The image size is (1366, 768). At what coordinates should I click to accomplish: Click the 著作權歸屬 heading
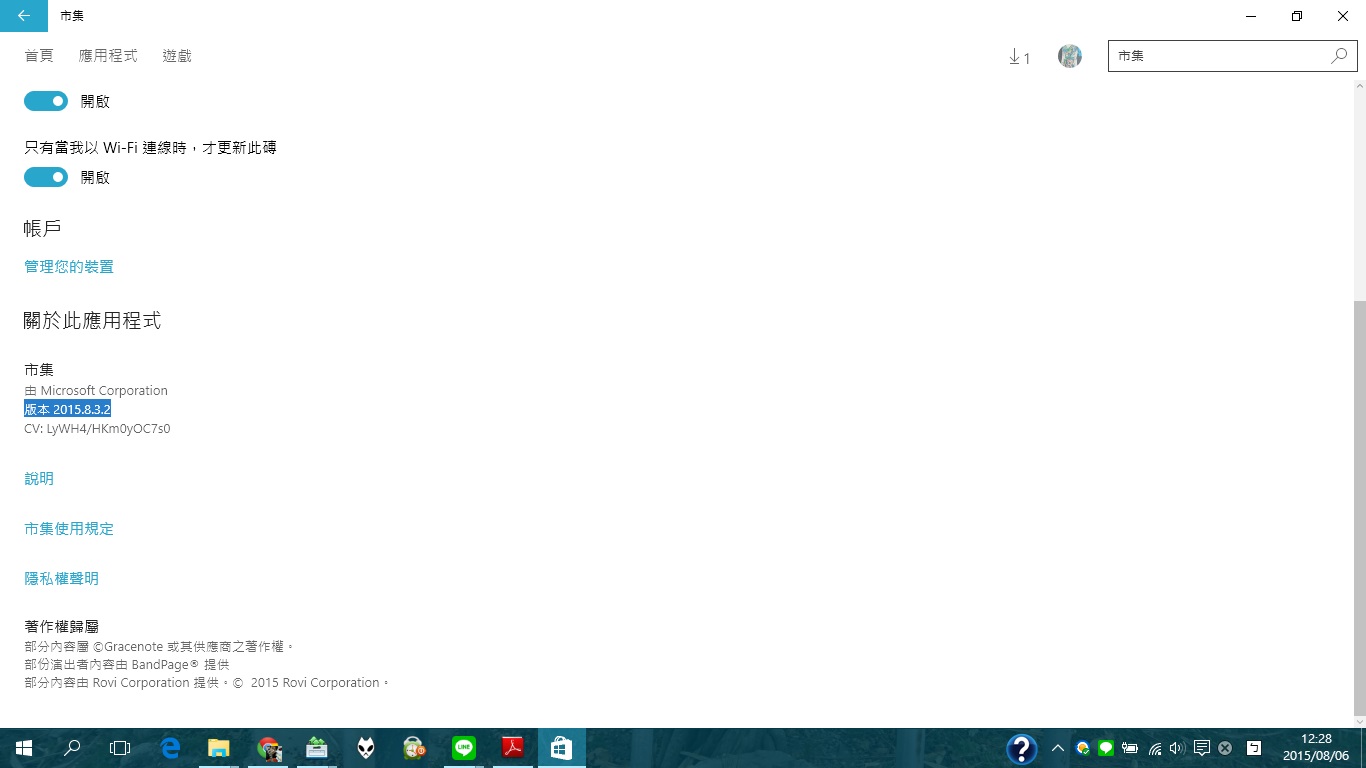point(61,627)
